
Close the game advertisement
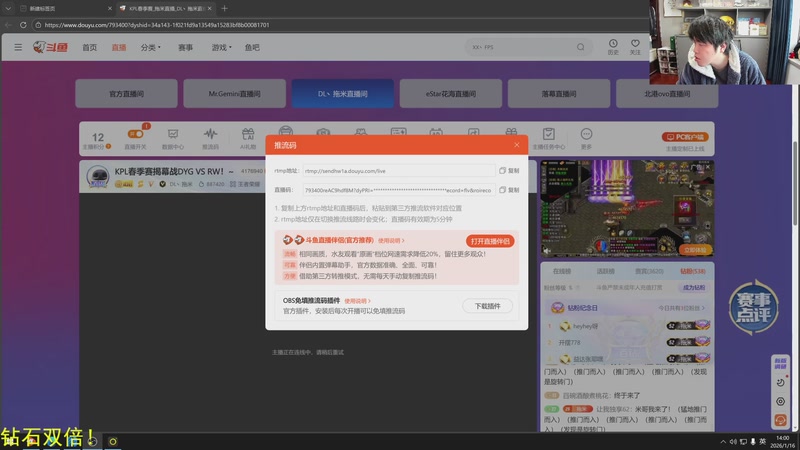point(708,167)
